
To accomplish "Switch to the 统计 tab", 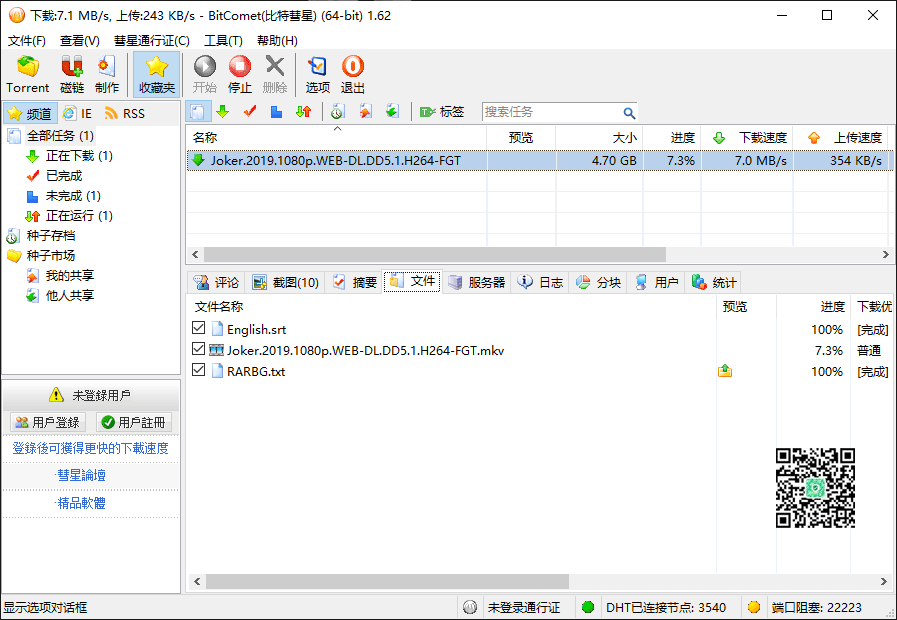I will (x=714, y=282).
